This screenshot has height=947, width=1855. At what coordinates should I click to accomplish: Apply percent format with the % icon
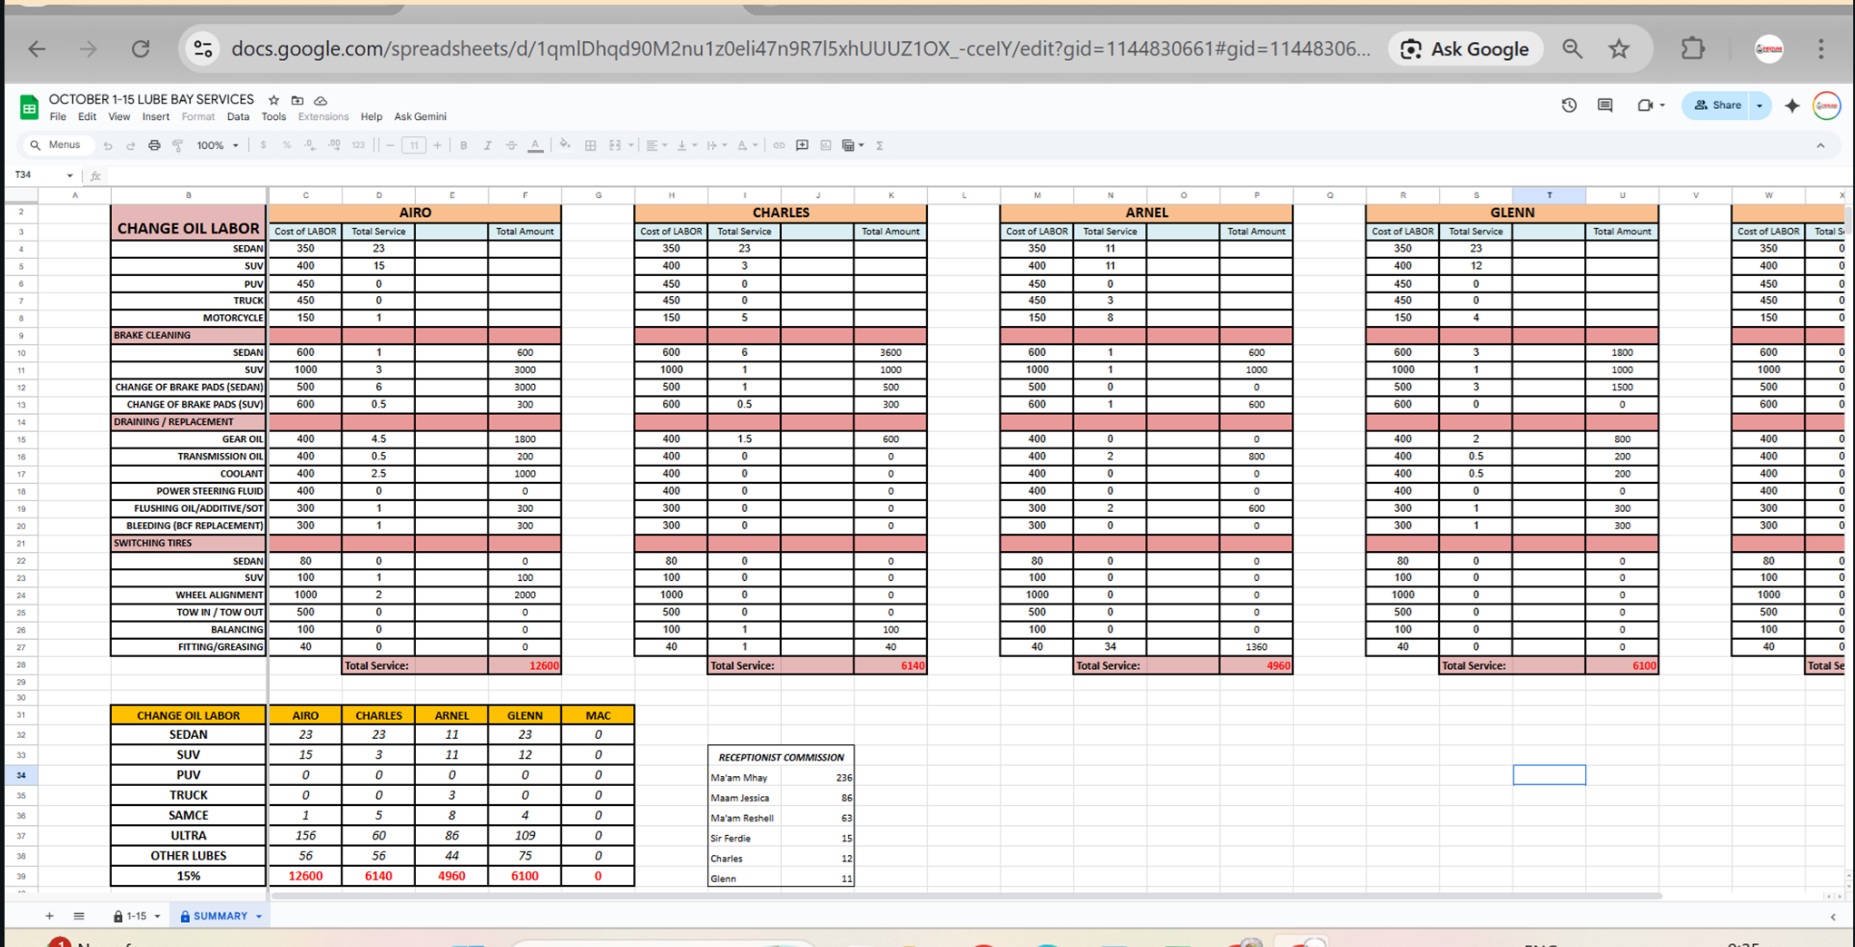(x=286, y=146)
